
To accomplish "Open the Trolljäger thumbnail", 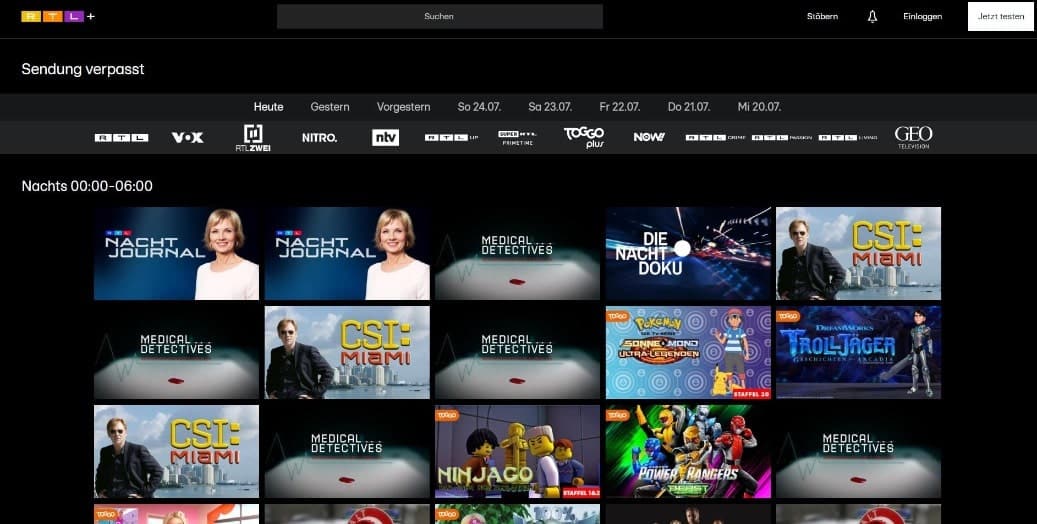I will (858, 353).
